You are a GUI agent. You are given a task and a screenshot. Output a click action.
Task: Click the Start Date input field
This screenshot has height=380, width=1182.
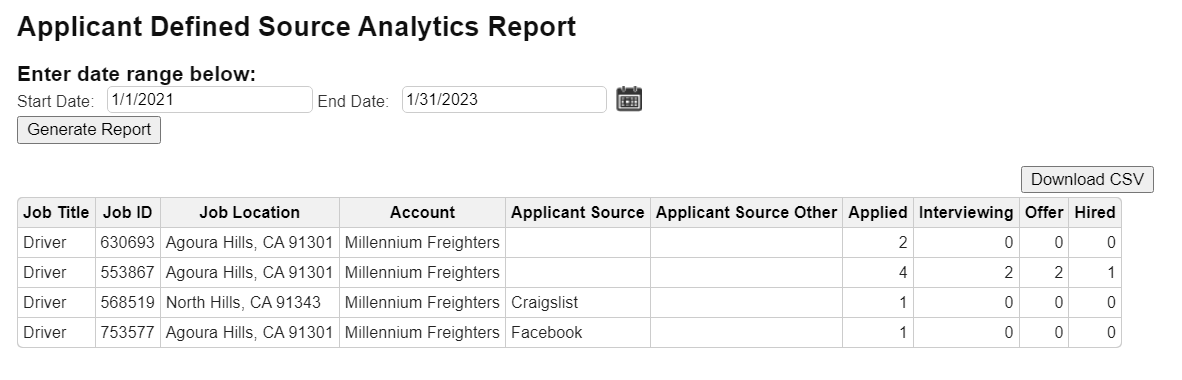pyautogui.click(x=210, y=100)
